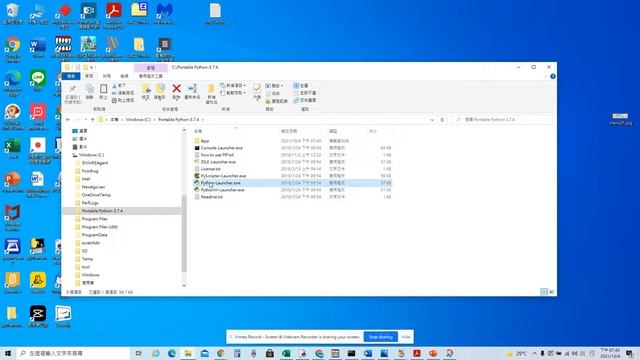Viewport: 640px width, 360px height.
Task: Open the Open dropdown in ribbon
Action: coord(274,86)
